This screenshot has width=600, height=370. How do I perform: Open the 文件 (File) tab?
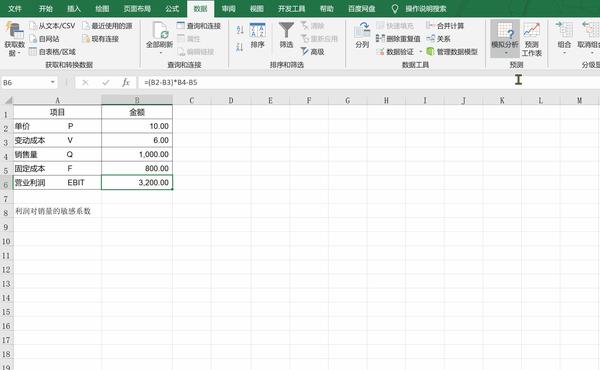(x=15, y=8)
